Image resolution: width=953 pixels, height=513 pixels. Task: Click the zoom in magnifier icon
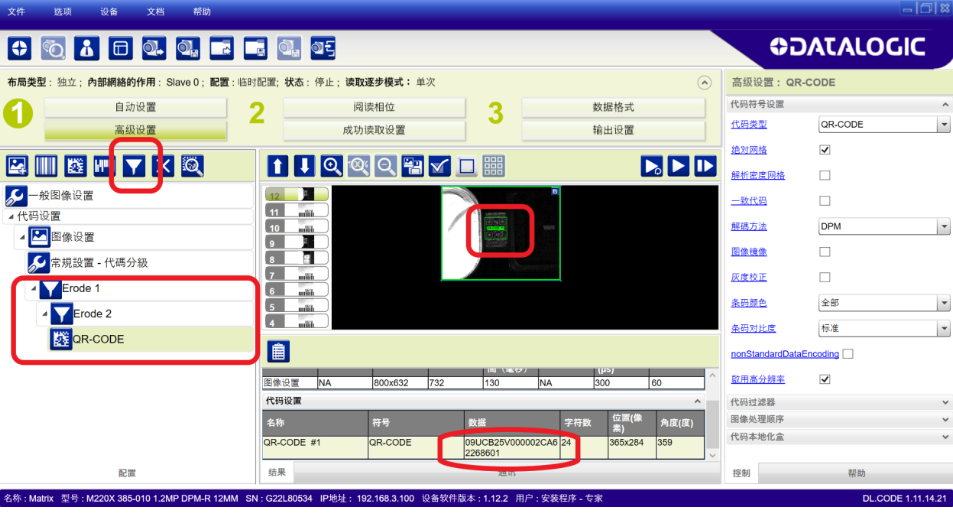pos(332,167)
